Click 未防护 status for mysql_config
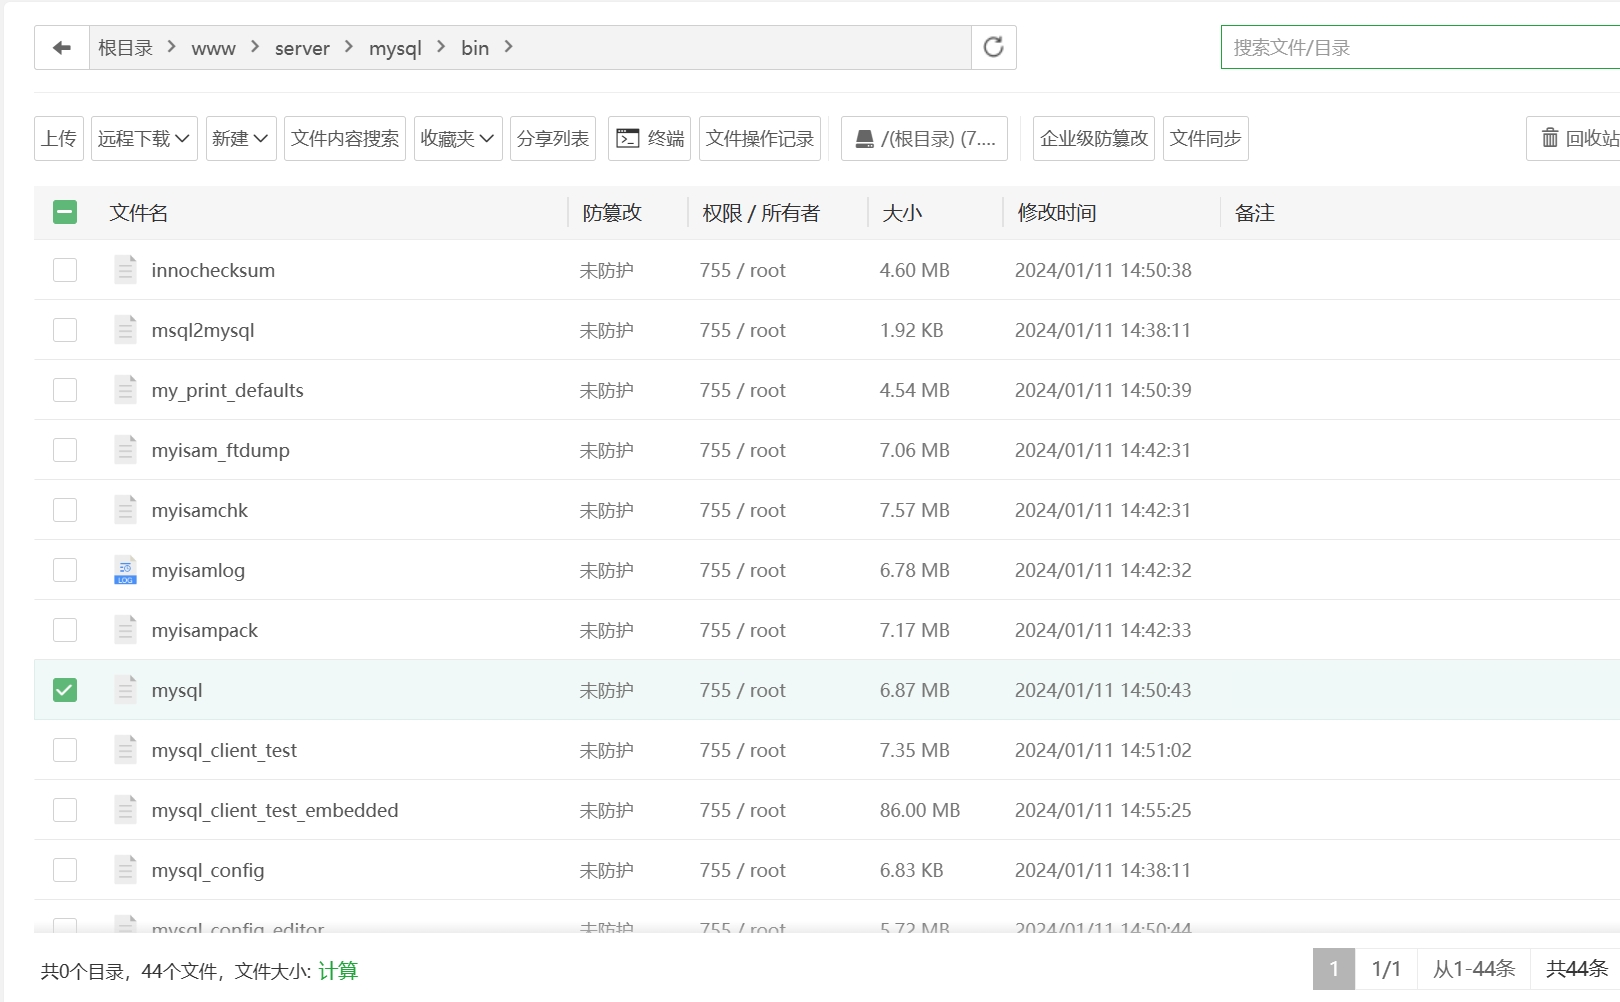 606,870
